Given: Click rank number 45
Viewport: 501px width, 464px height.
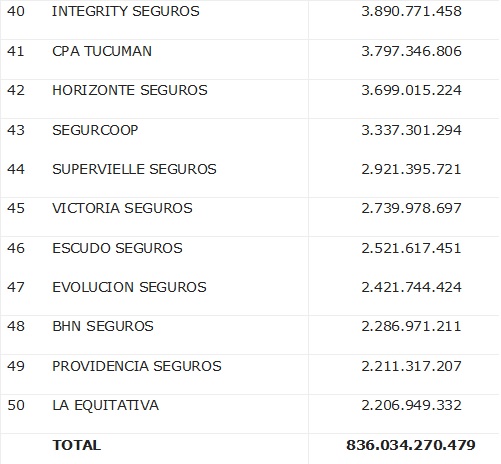Looking at the screenshot, I should (x=16, y=208).
